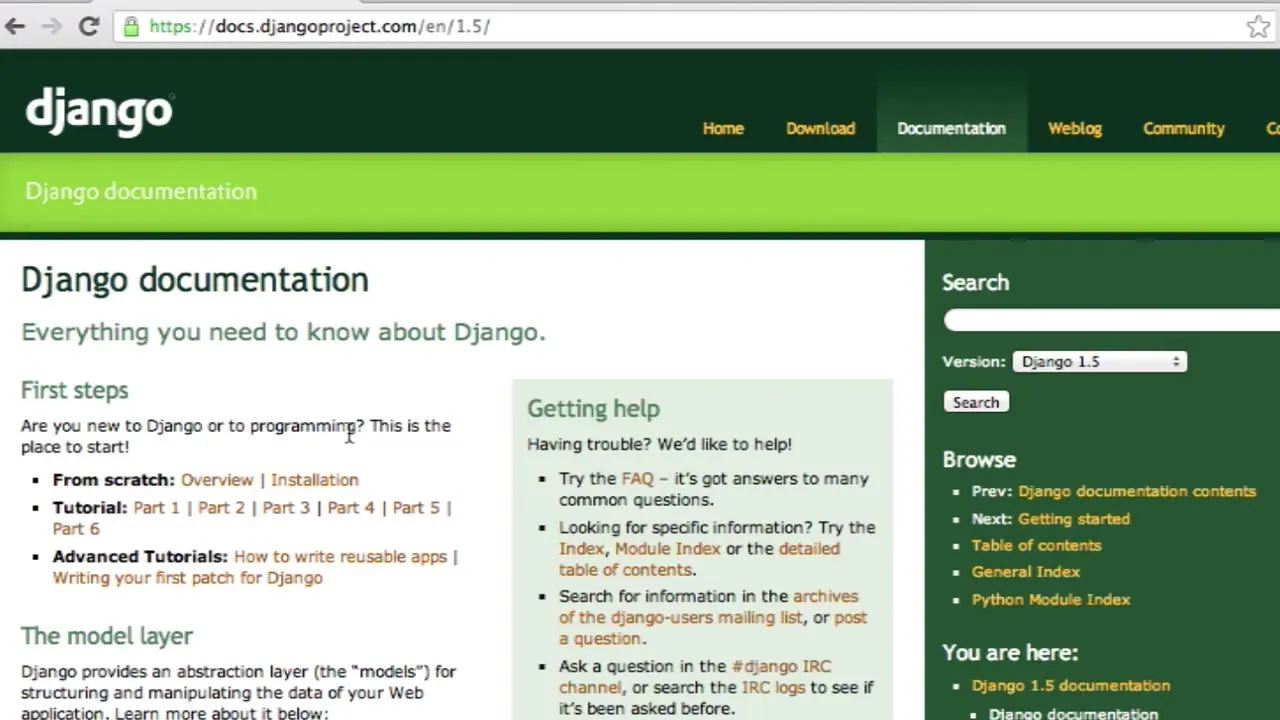Go to Next: Getting started

(1074, 519)
